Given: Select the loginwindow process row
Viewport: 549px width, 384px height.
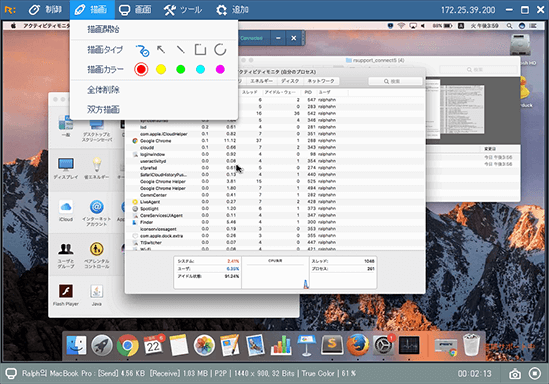Looking at the screenshot, I should point(274,154).
